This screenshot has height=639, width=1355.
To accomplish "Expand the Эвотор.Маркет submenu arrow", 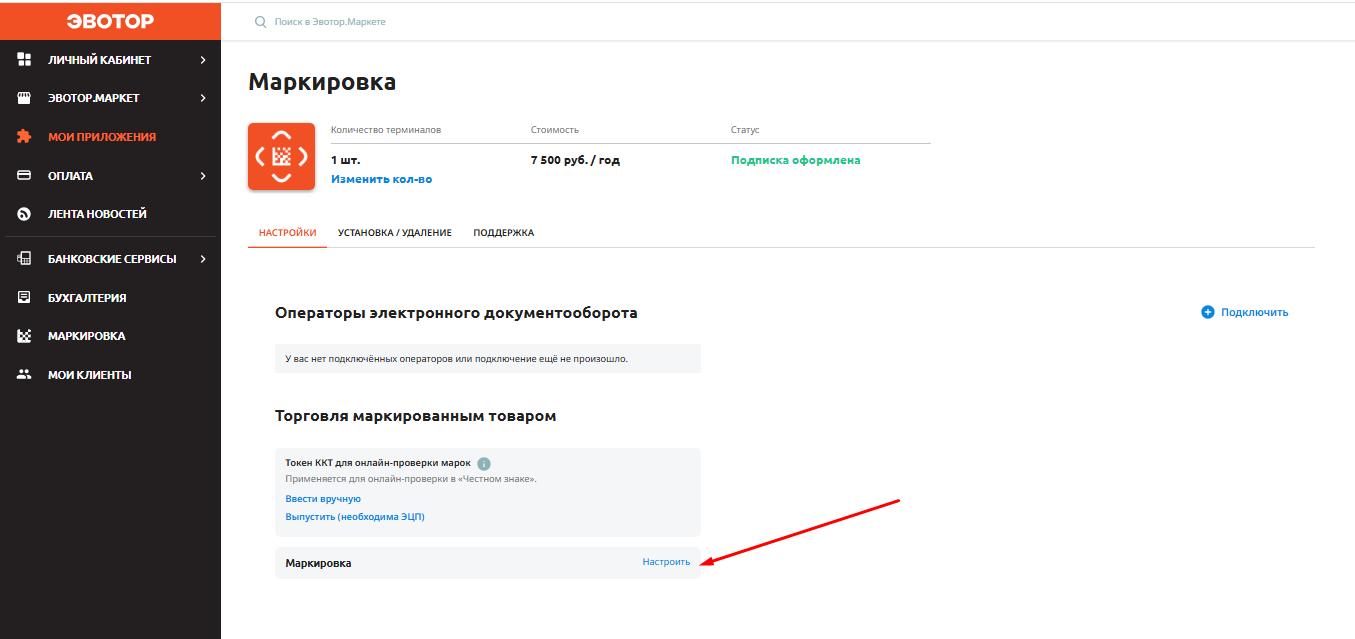I will coord(203,98).
